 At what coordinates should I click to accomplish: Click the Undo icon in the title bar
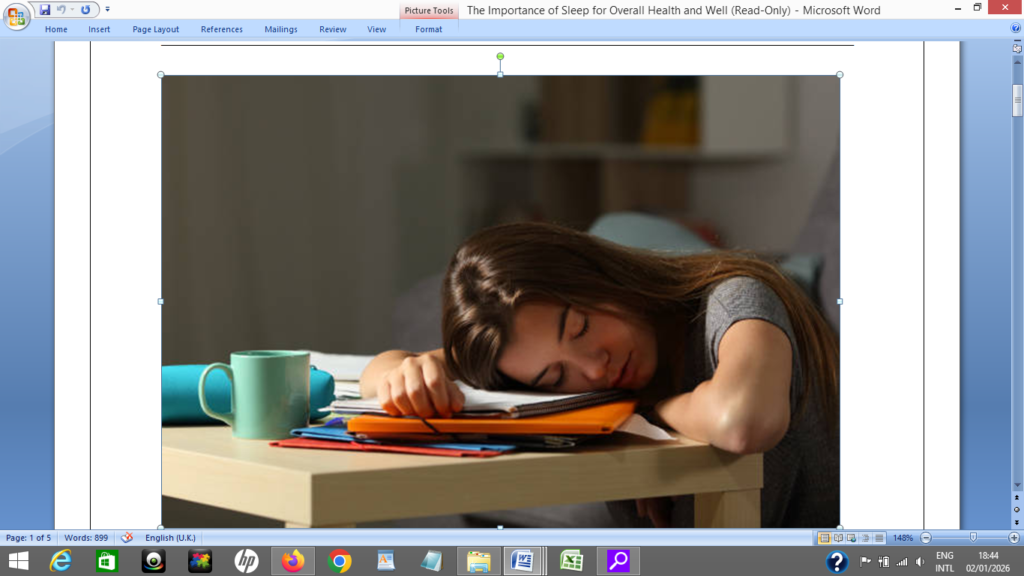tap(61, 9)
